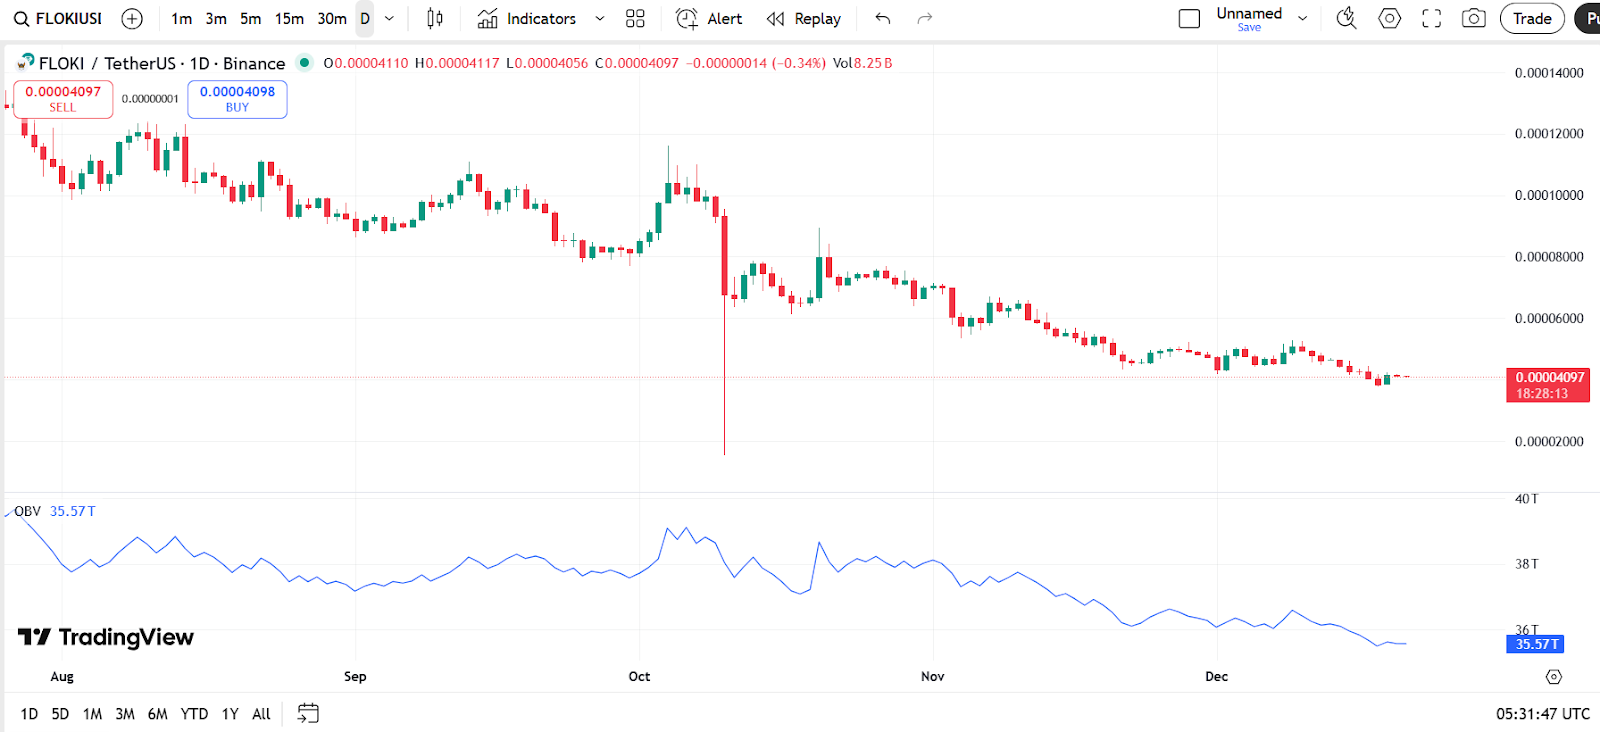Open chart settings hexagon icon

[x=1390, y=19]
